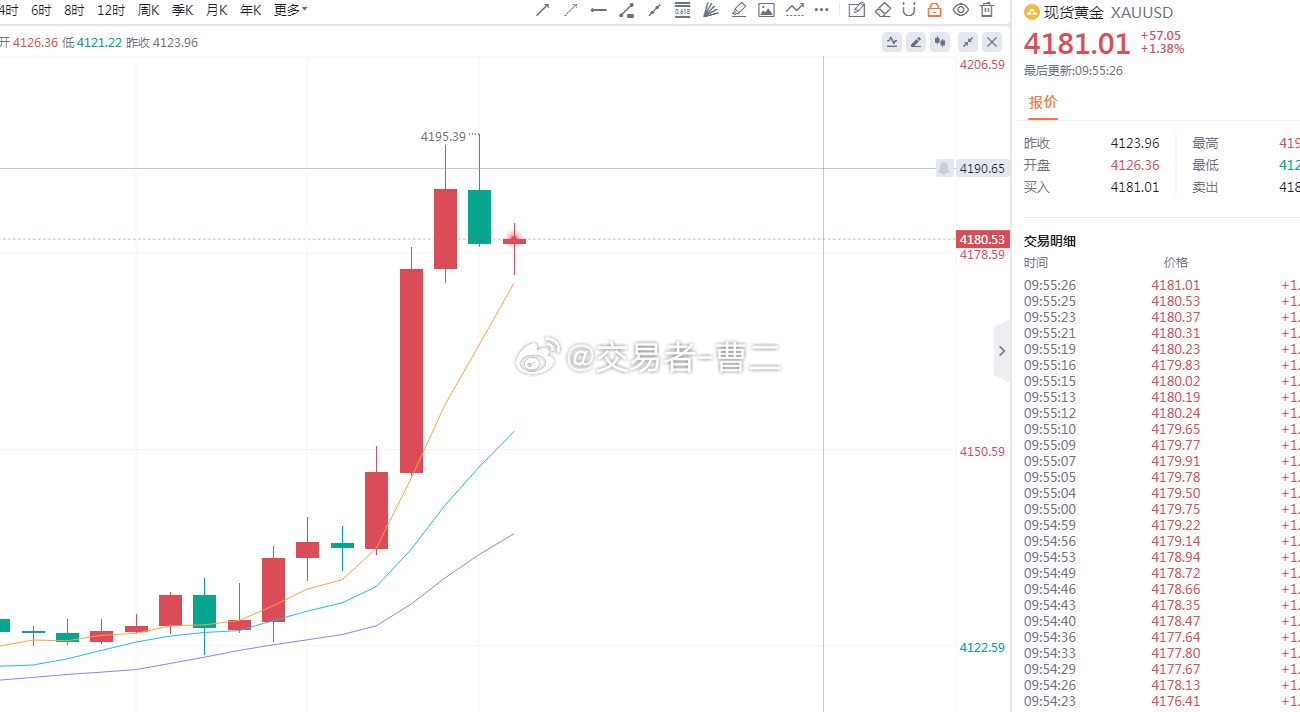The image size is (1300, 712).
Task: Delete all drawings with trash icon
Action: point(987,10)
